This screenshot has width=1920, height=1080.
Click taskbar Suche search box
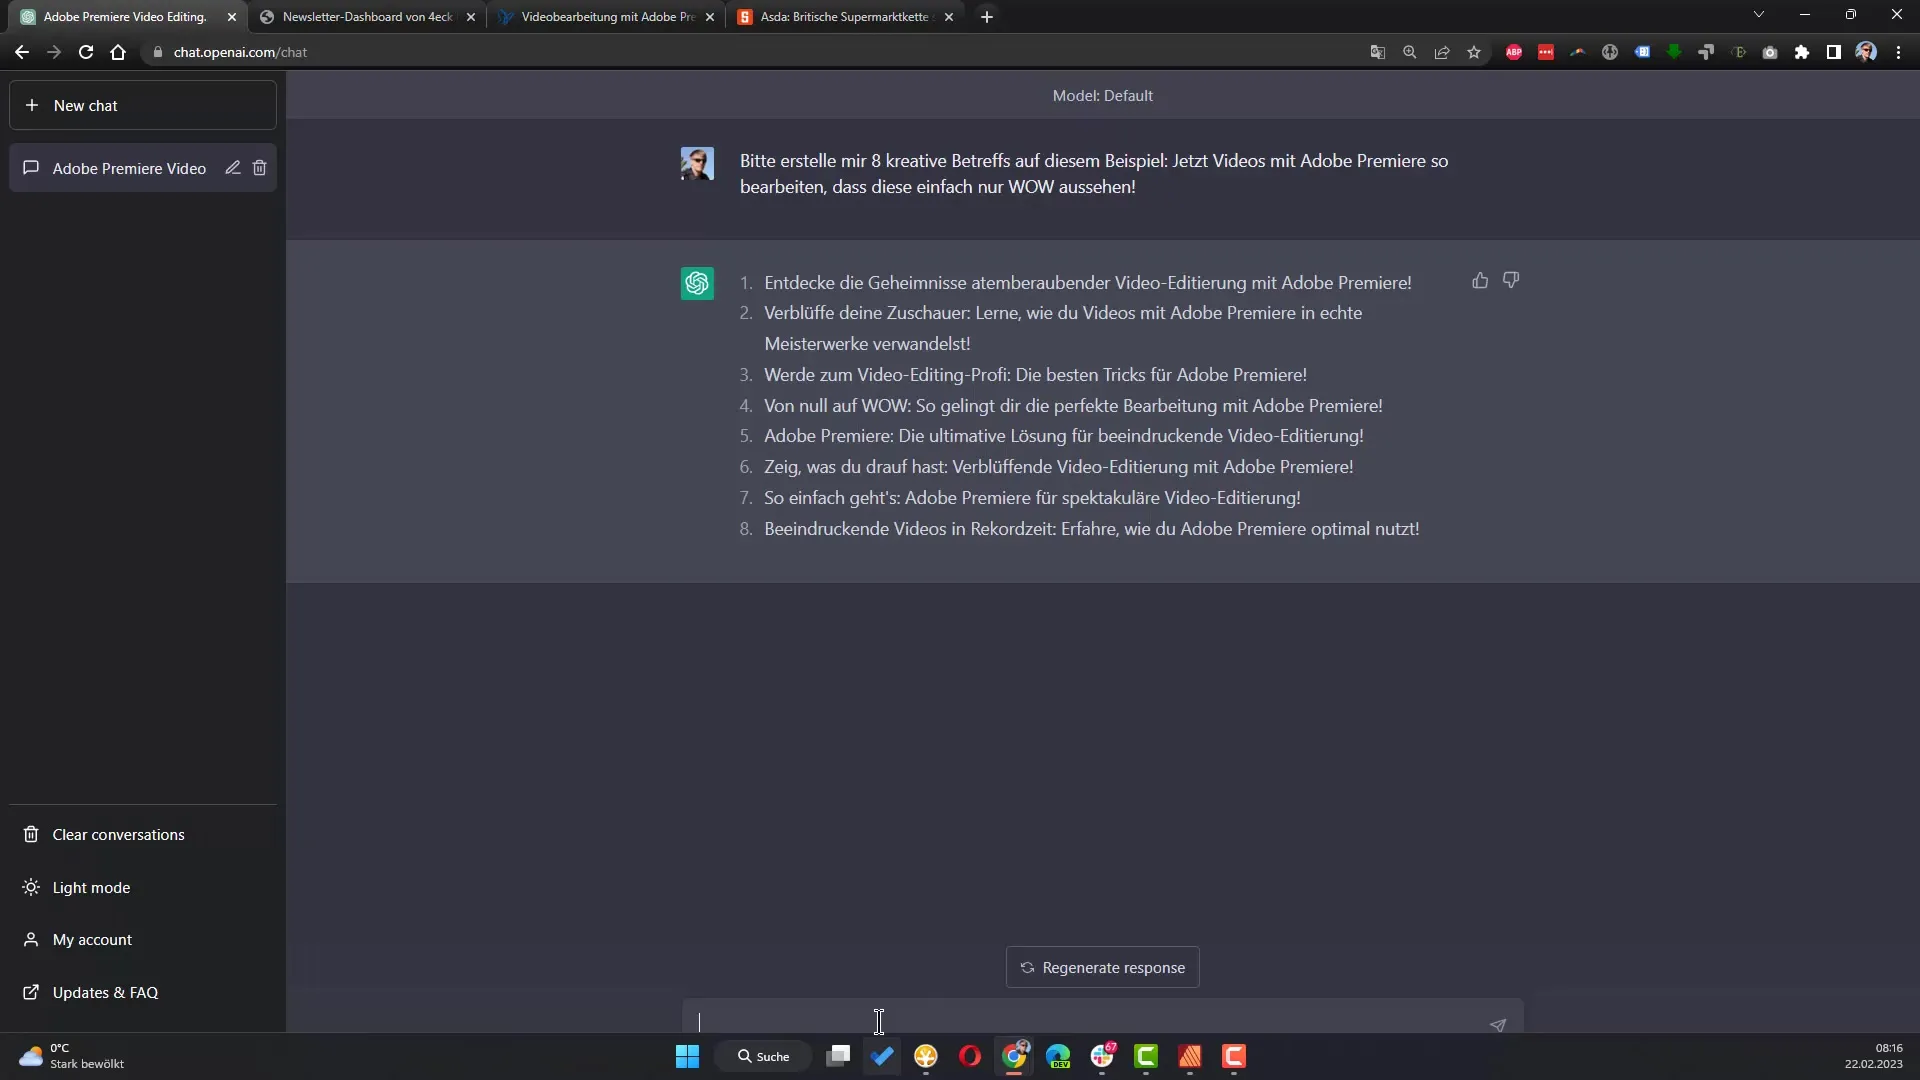coord(764,1056)
